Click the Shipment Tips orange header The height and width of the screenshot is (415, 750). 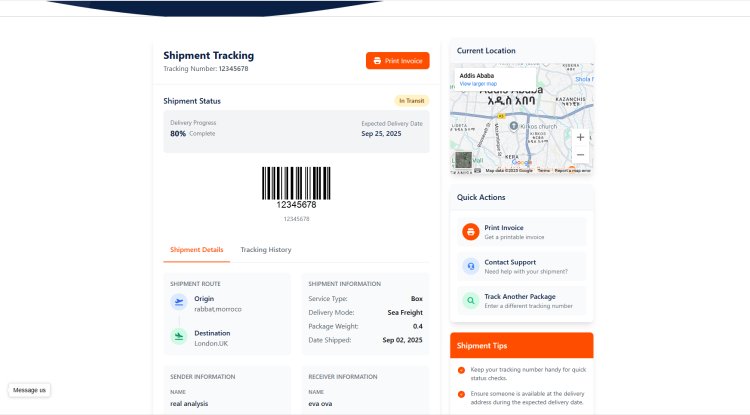[522, 345]
